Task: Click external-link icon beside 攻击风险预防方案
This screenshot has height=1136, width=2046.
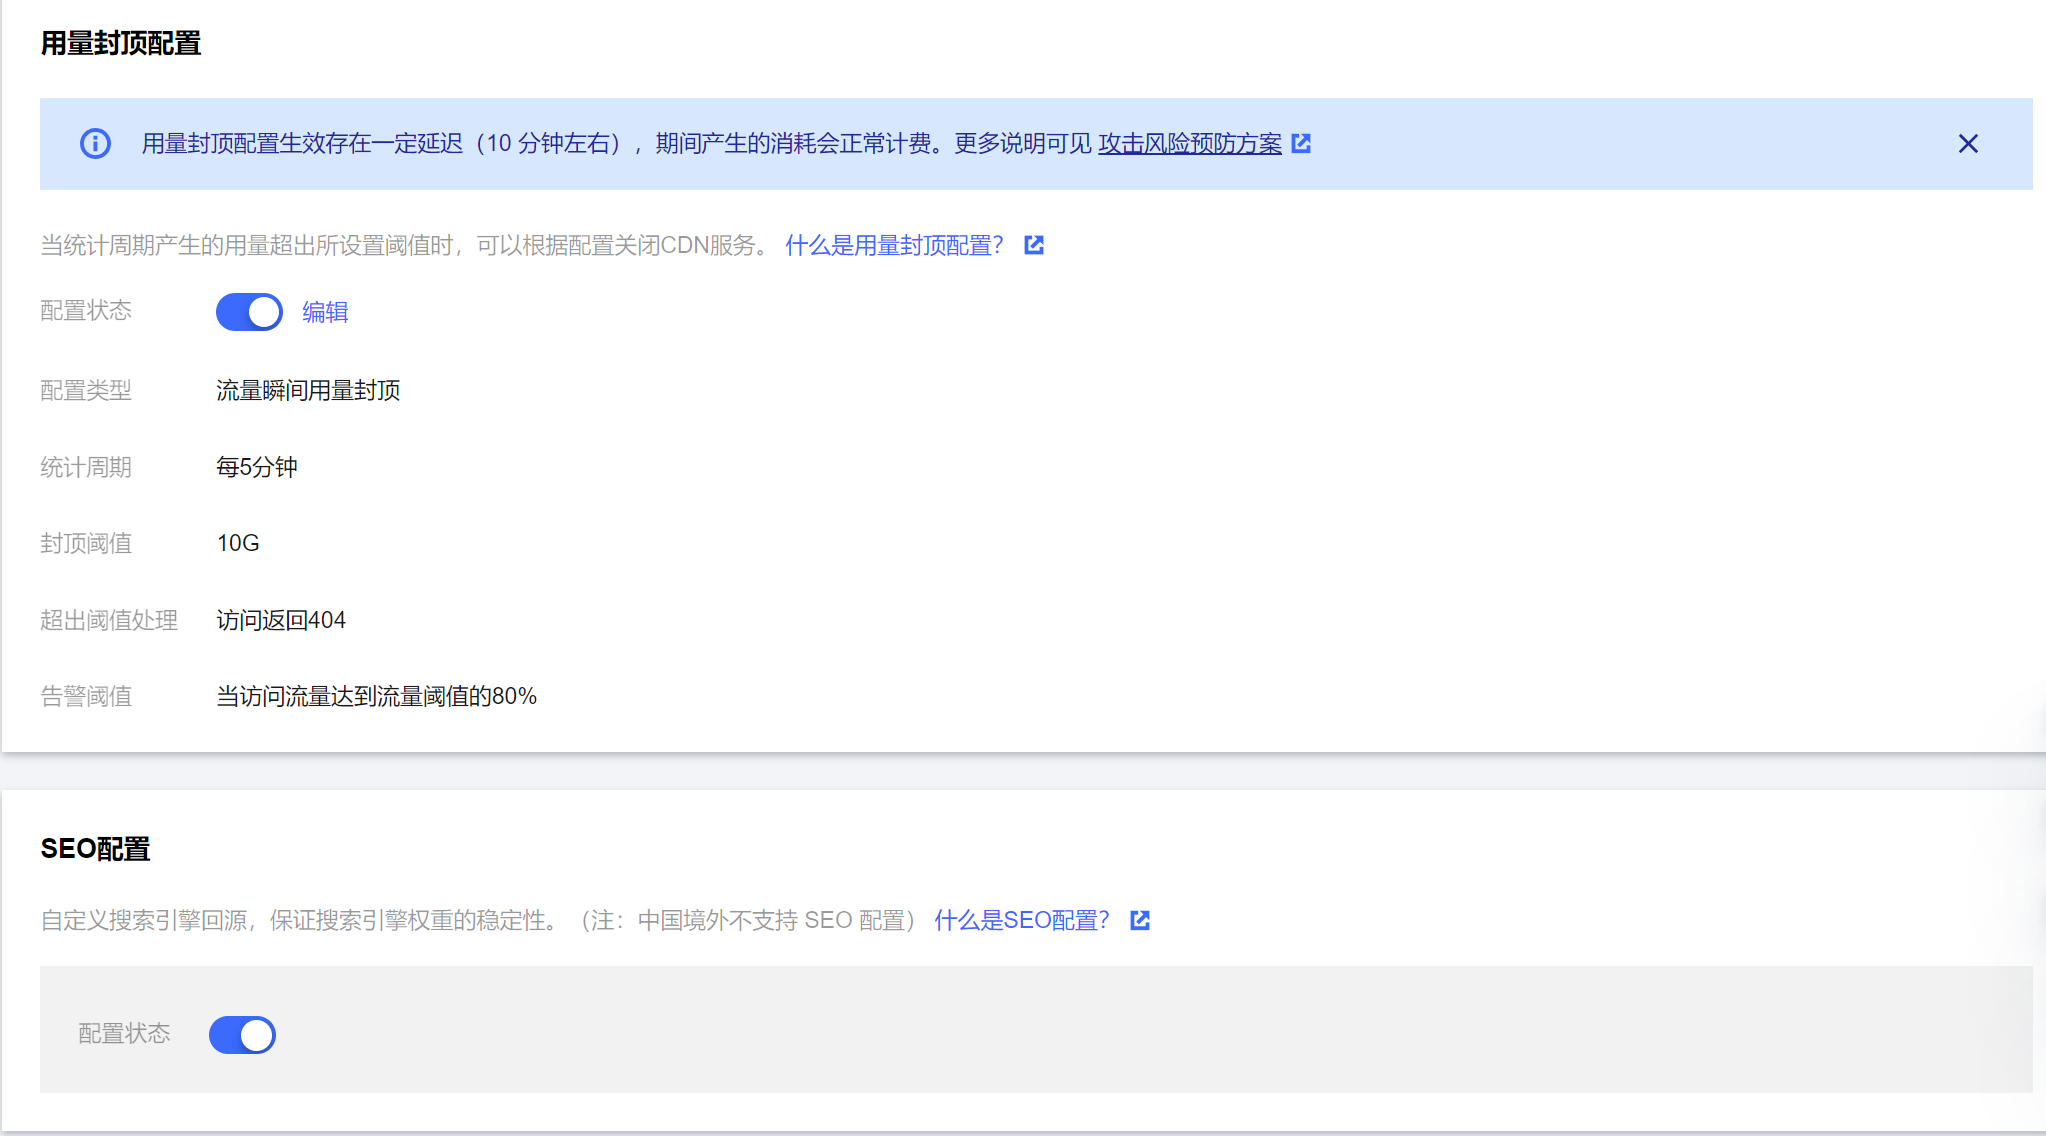Action: pyautogui.click(x=1301, y=144)
